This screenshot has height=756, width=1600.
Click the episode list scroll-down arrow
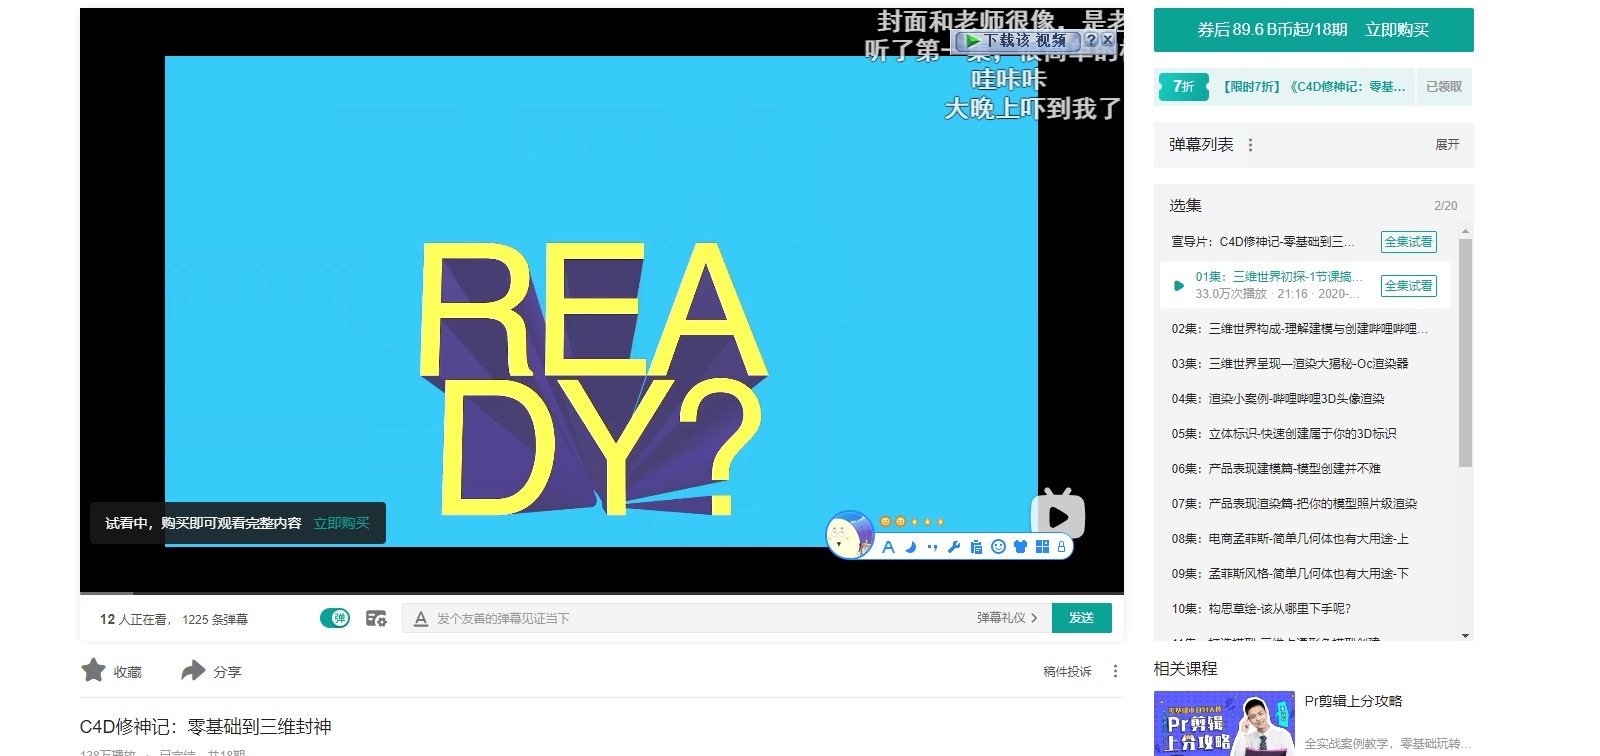pos(1465,635)
